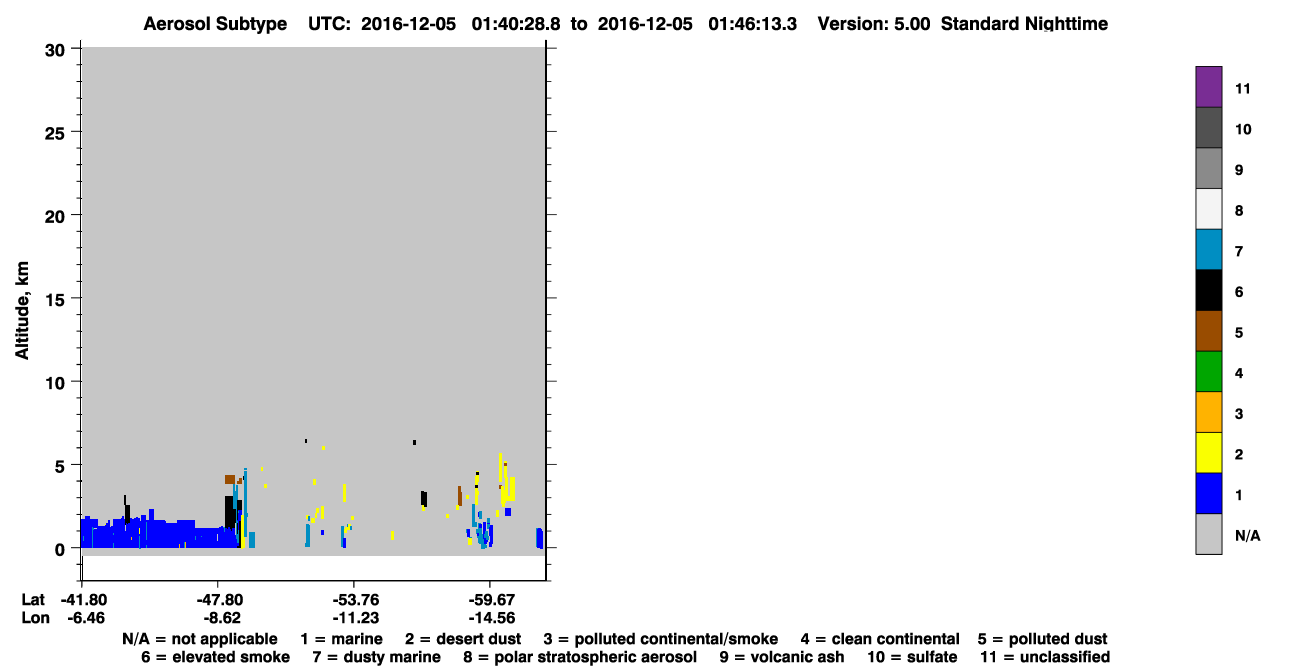Image resolution: width=1300 pixels, height=667 pixels.
Task: Click the dark gray swatch labeled 10
Action: point(1209,128)
